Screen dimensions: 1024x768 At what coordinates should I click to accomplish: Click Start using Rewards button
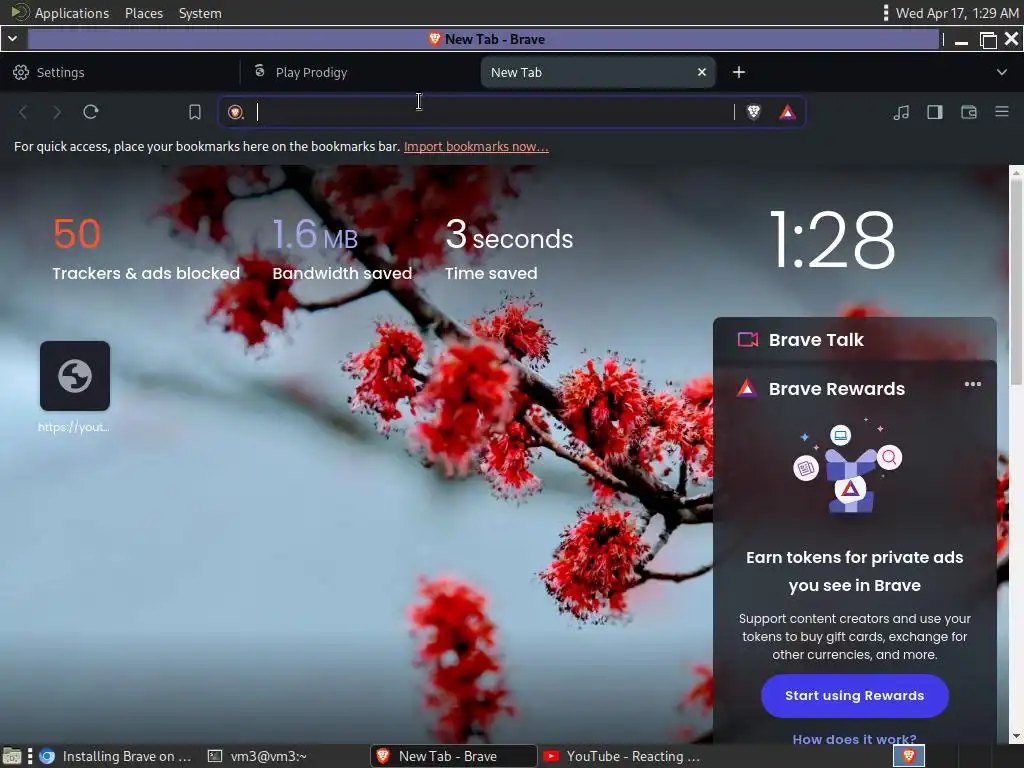tap(854, 696)
